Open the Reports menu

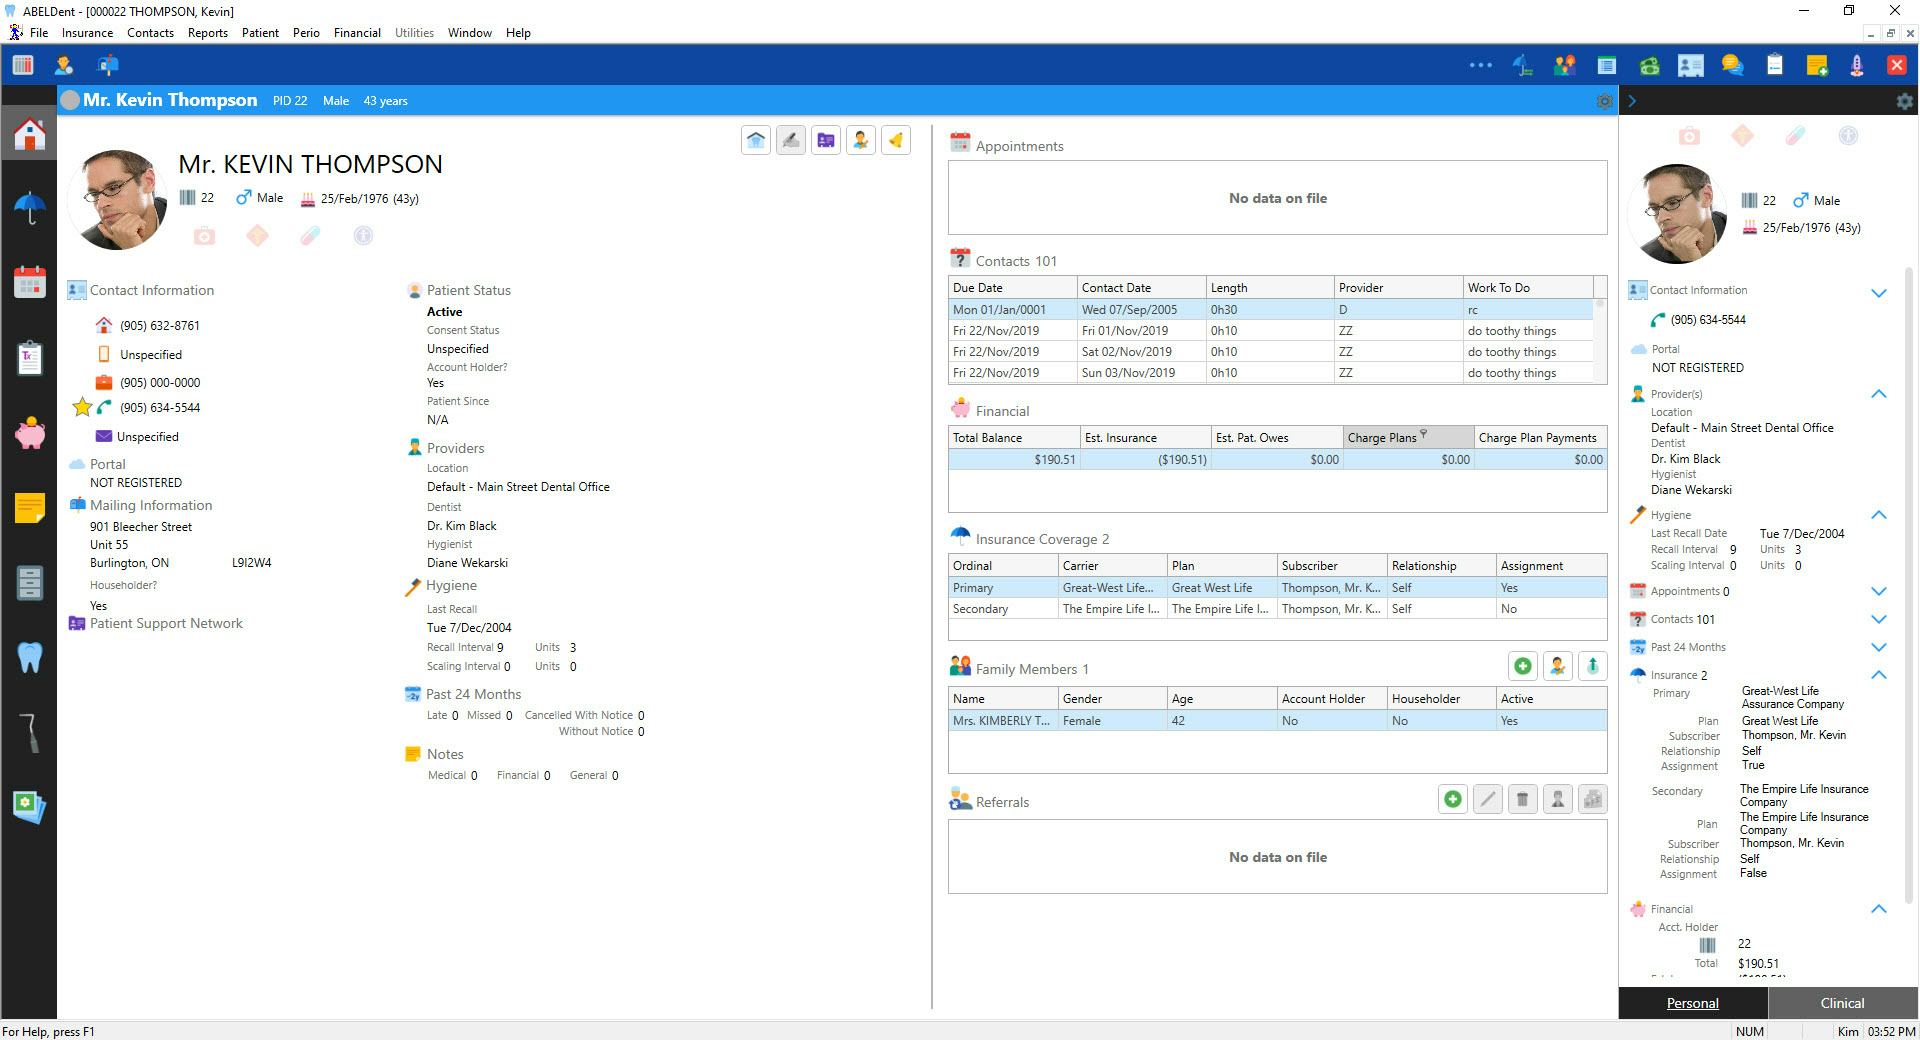coord(207,32)
